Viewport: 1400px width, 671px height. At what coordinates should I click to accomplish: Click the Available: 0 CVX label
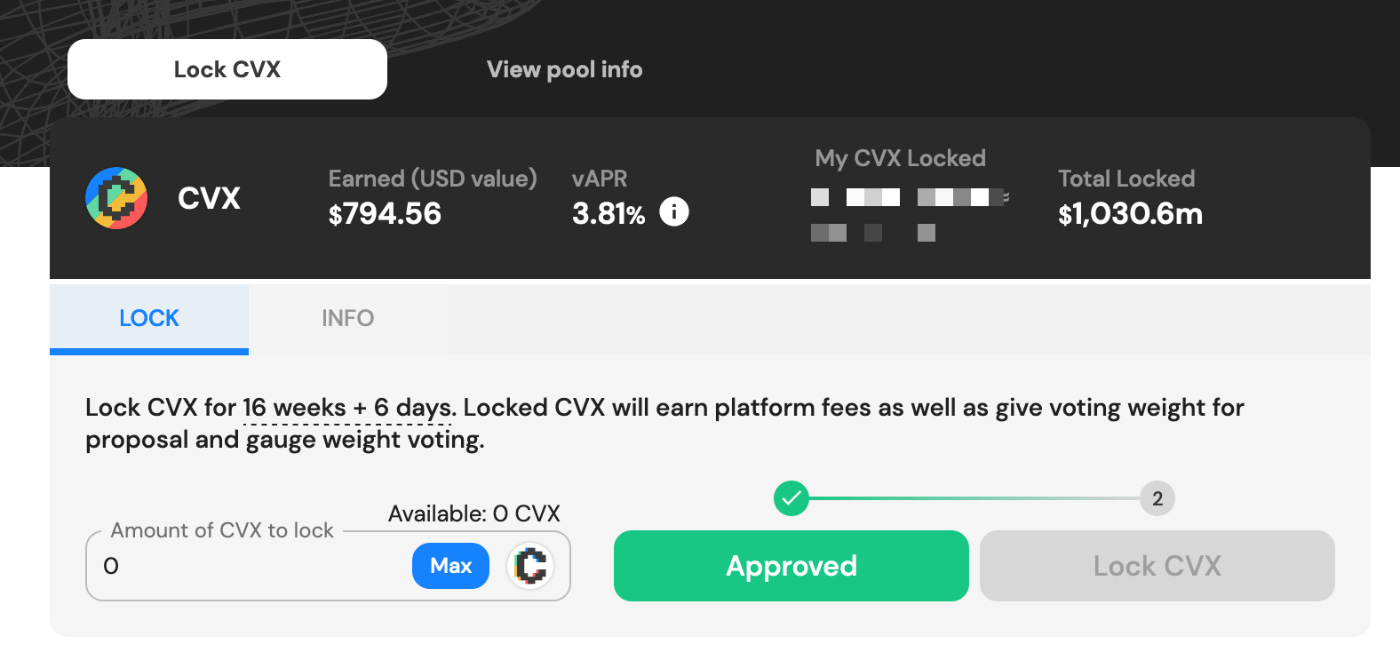coord(474,514)
